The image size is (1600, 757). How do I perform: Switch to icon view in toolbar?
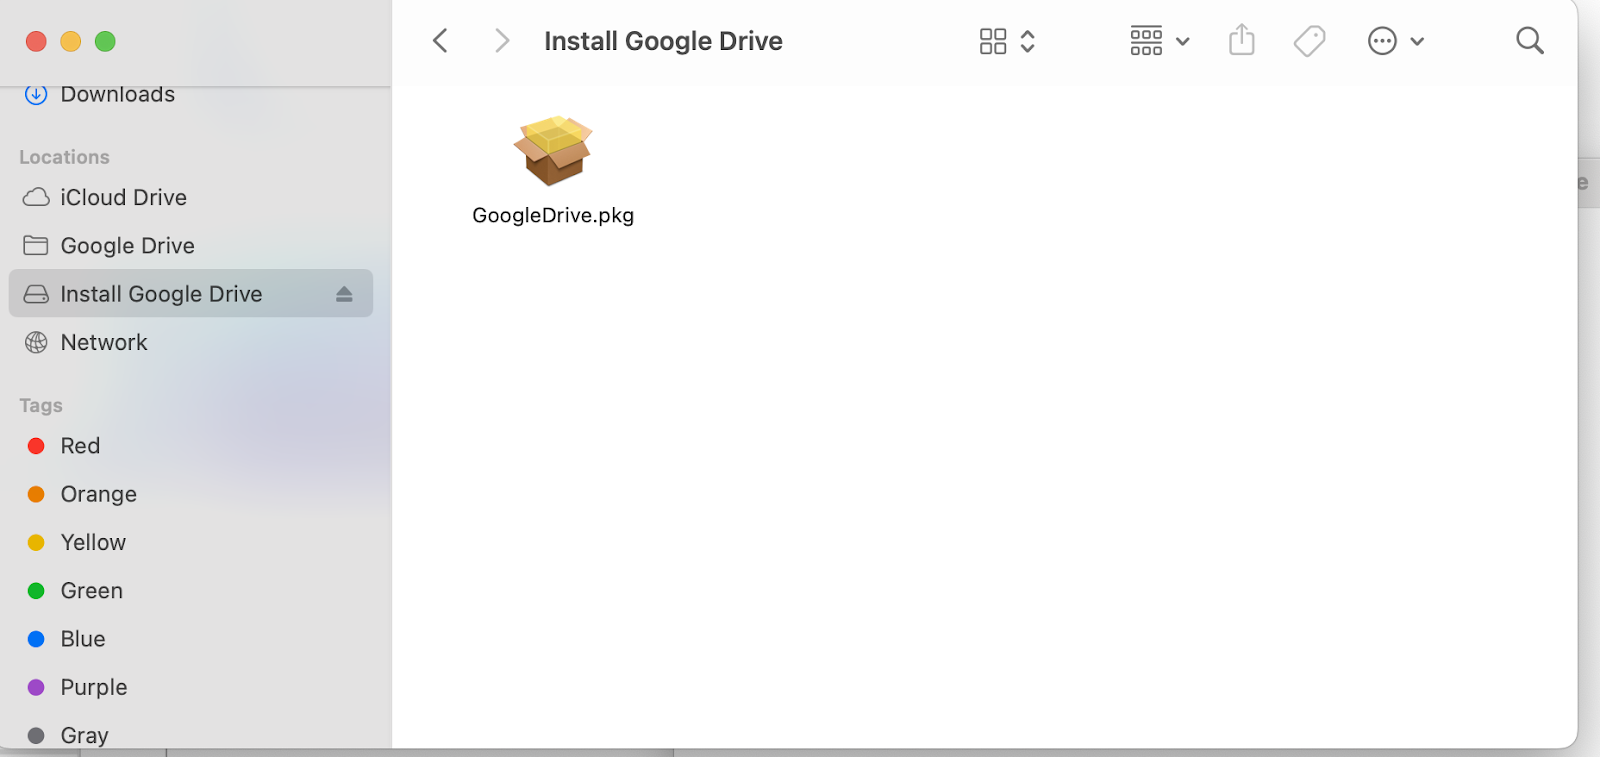pyautogui.click(x=993, y=41)
